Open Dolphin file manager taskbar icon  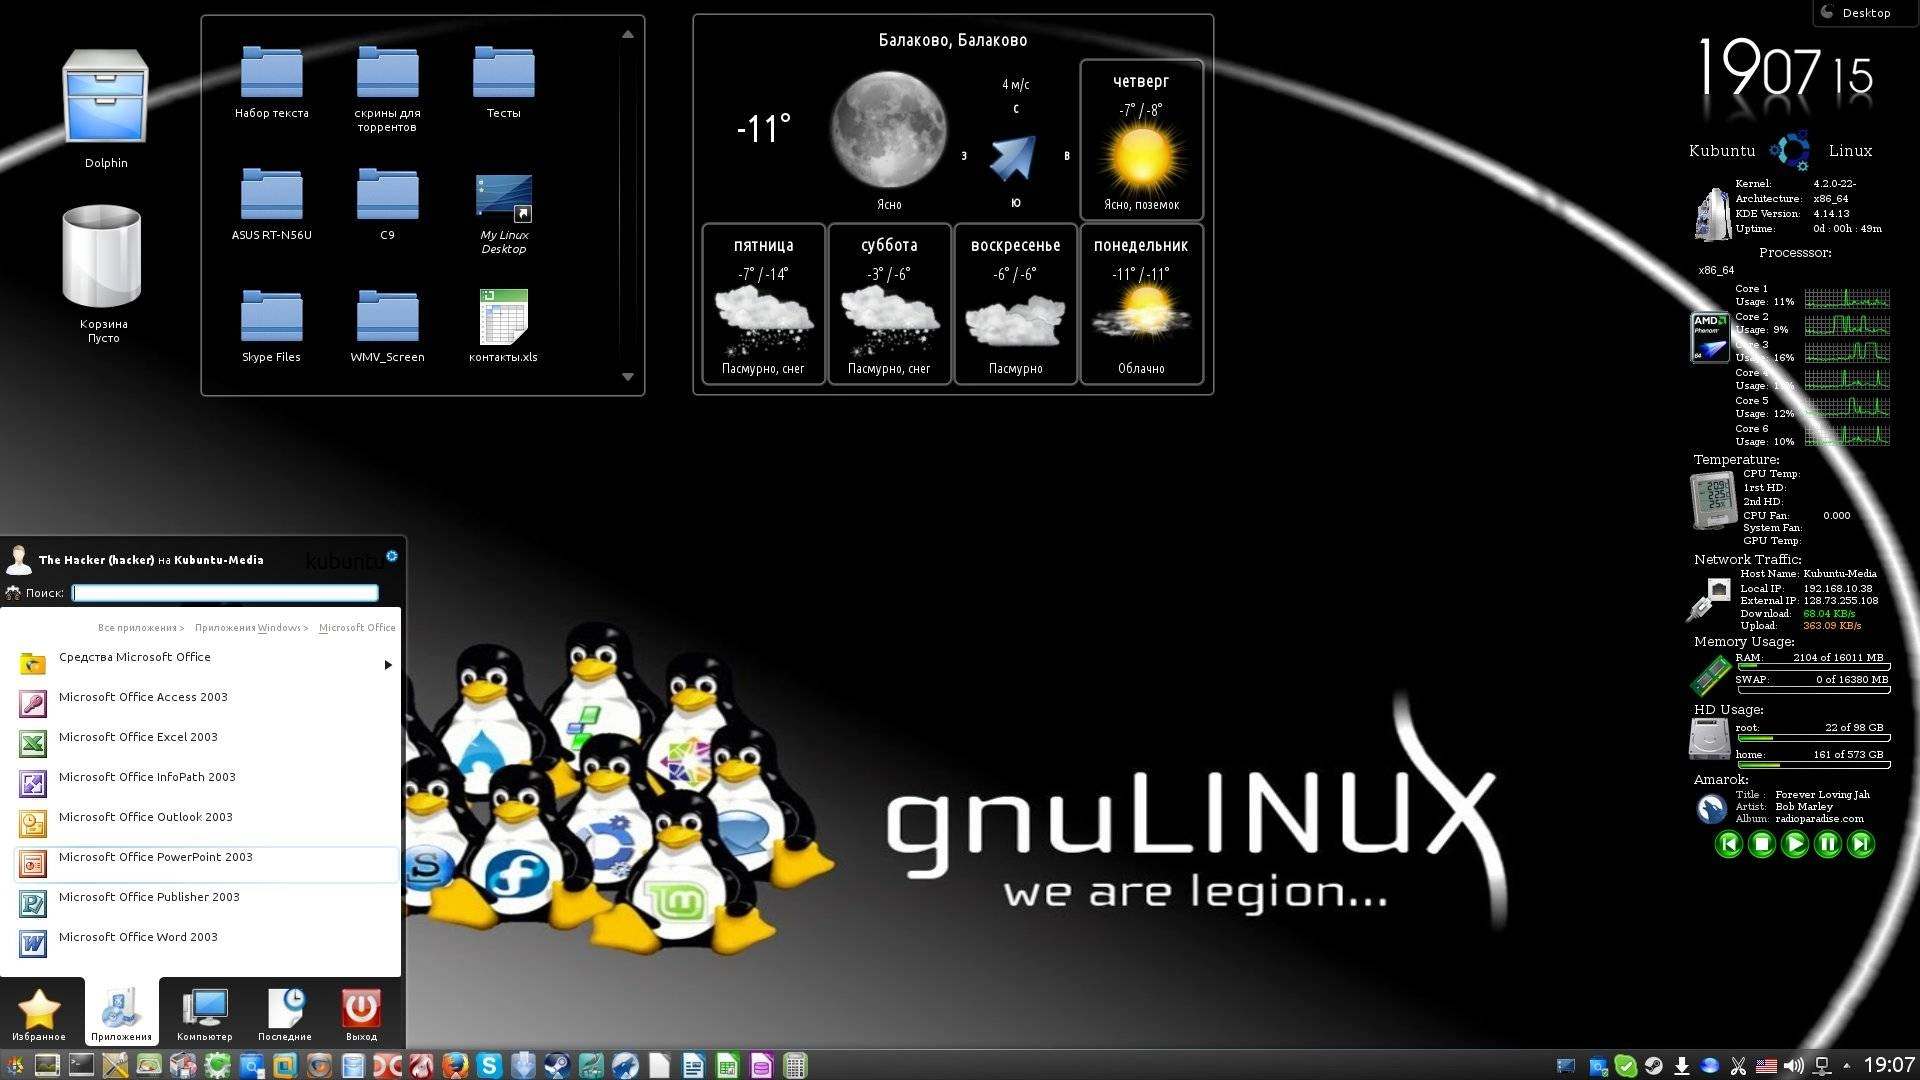(353, 1066)
